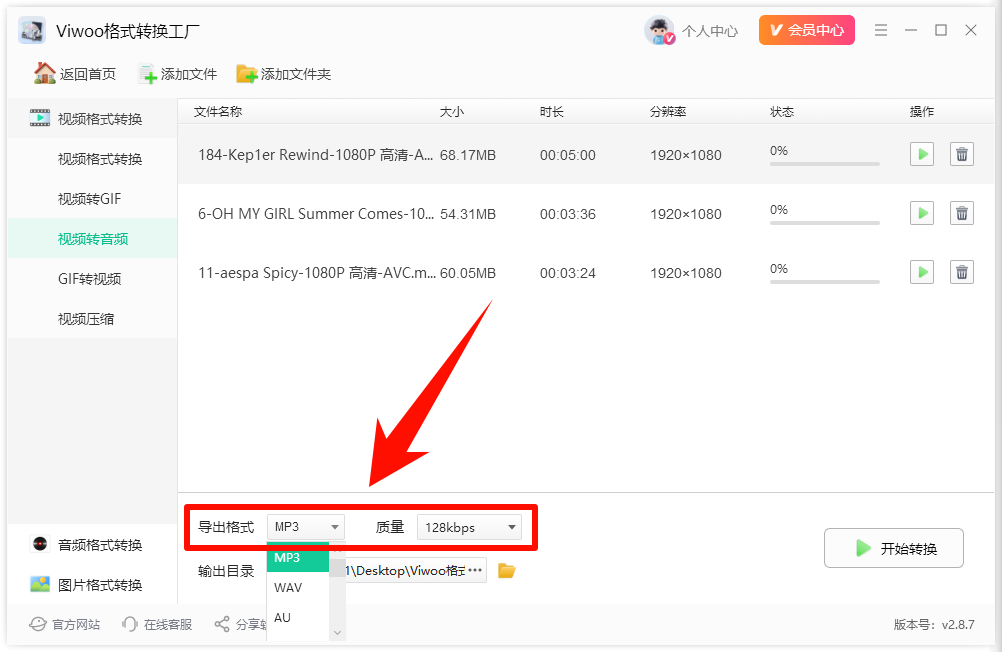Delete the 11-aespa Spicy file
1002x652 pixels.
(961, 272)
